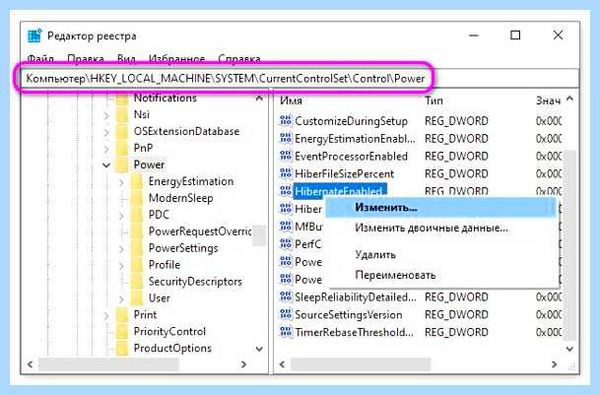Select the Notifications key in tree
600x395 pixels.
pyautogui.click(x=165, y=98)
